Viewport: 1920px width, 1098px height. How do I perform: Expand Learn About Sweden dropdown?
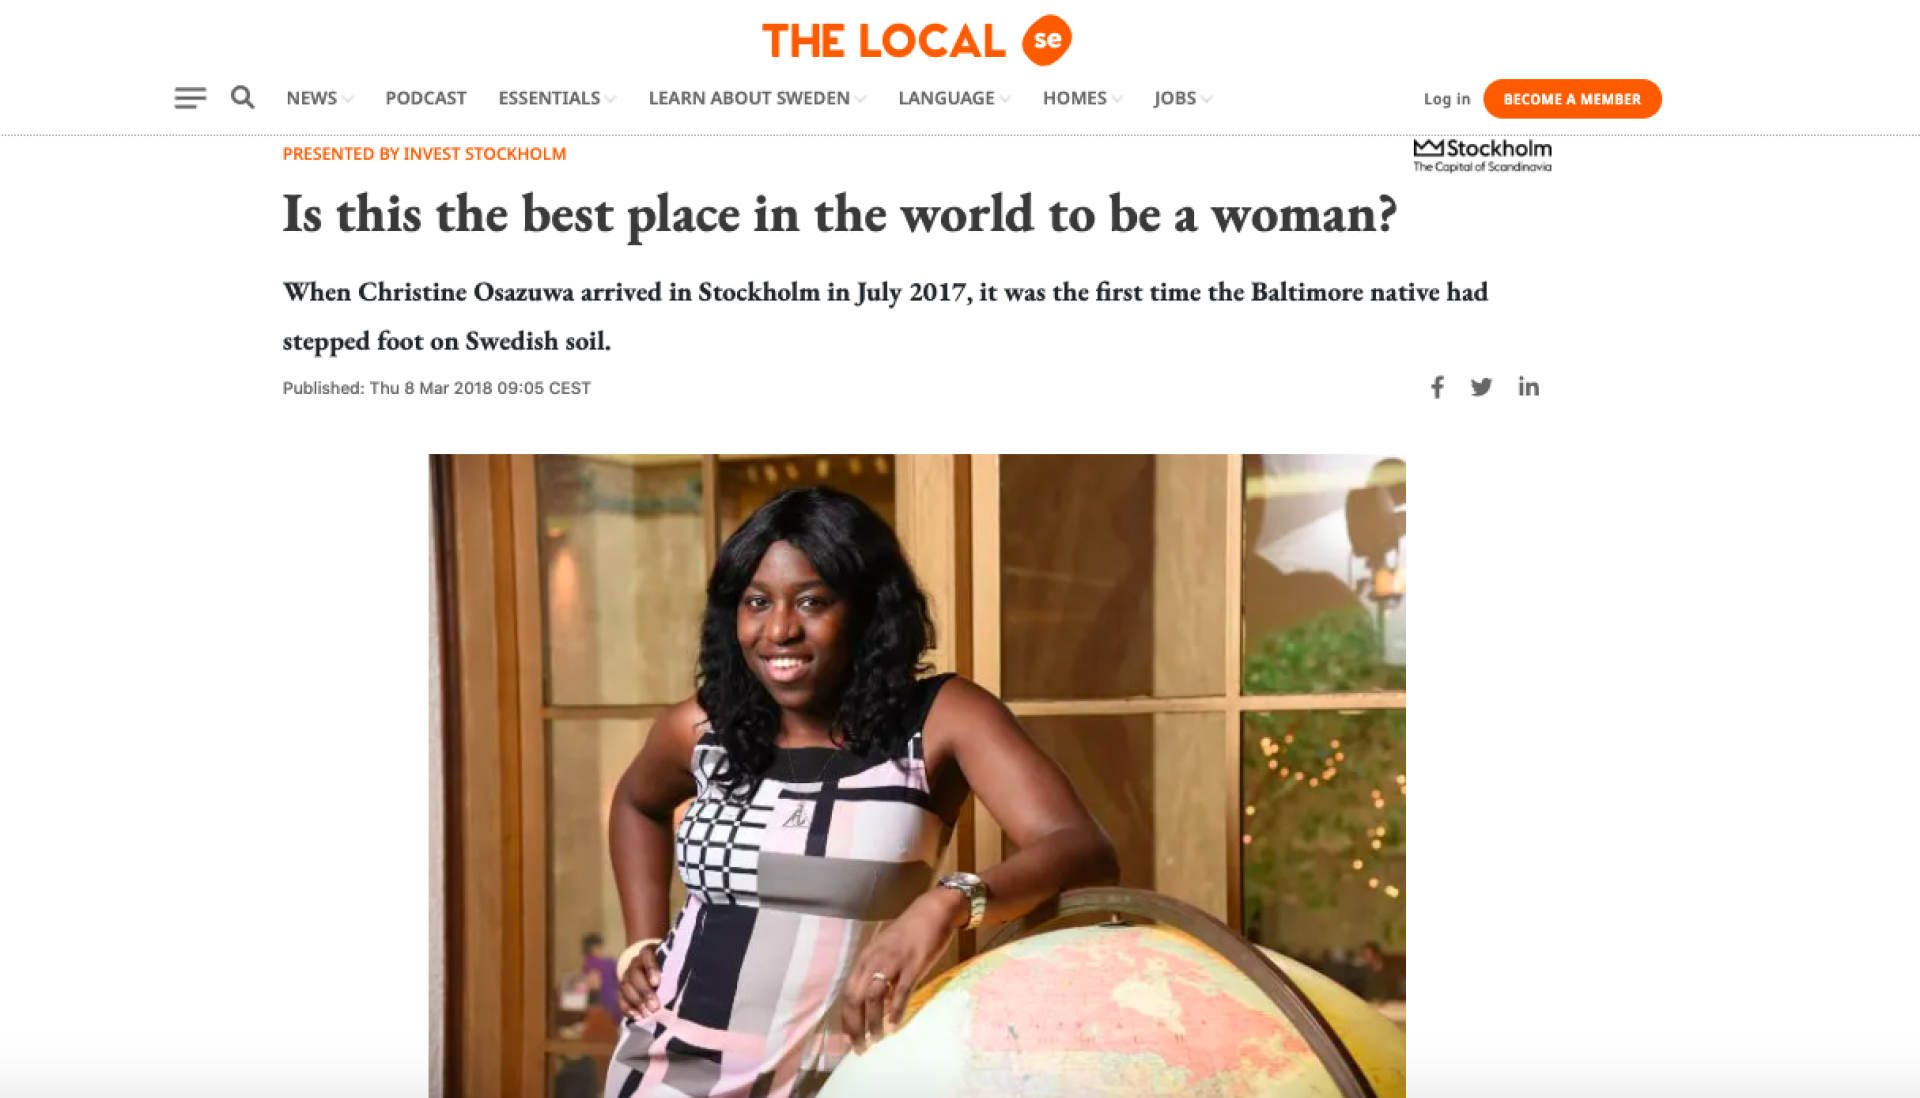pos(757,98)
